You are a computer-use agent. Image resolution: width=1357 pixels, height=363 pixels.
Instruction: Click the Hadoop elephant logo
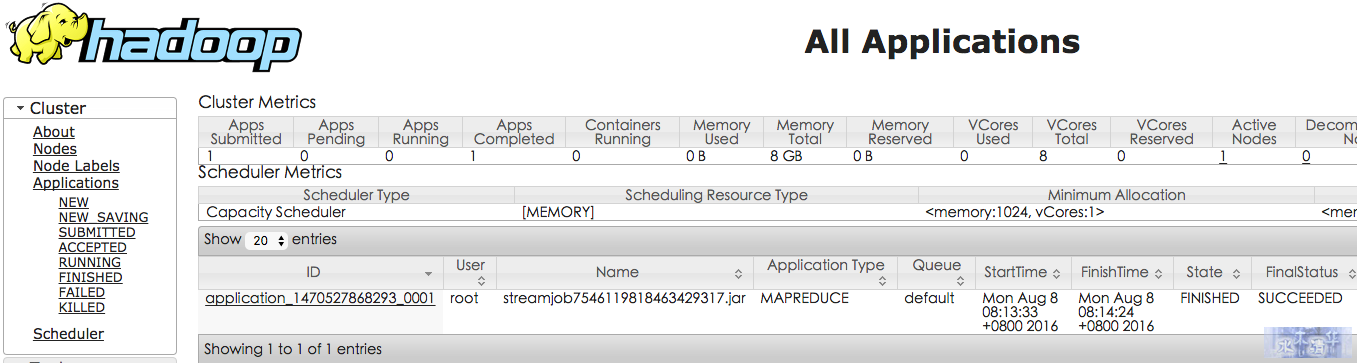pyautogui.click(x=153, y=41)
